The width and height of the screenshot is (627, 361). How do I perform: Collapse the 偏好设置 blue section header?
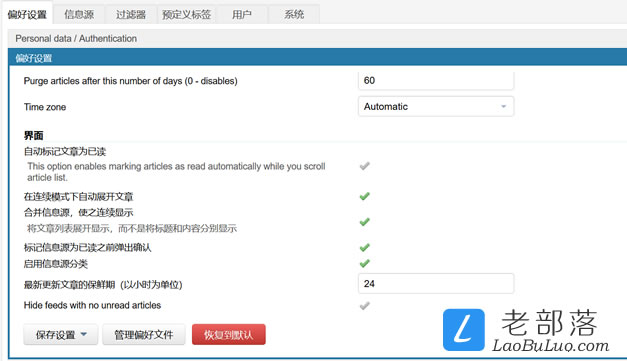(x=317, y=58)
